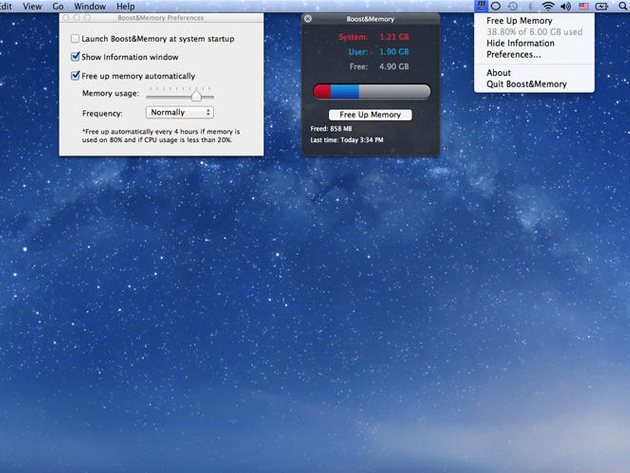This screenshot has height=473, width=630.
Task: Choose Hide Information menu item
Action: coord(520,43)
